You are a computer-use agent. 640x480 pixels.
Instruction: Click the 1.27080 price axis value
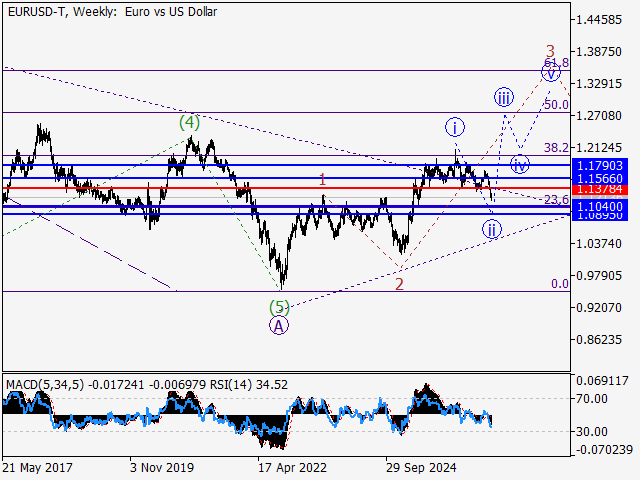point(599,116)
